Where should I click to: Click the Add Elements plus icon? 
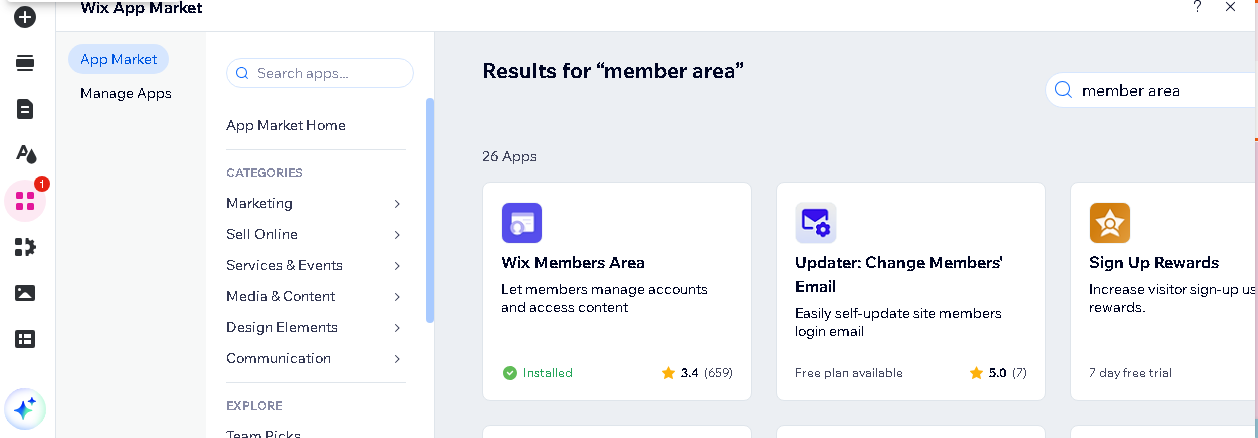pos(25,17)
